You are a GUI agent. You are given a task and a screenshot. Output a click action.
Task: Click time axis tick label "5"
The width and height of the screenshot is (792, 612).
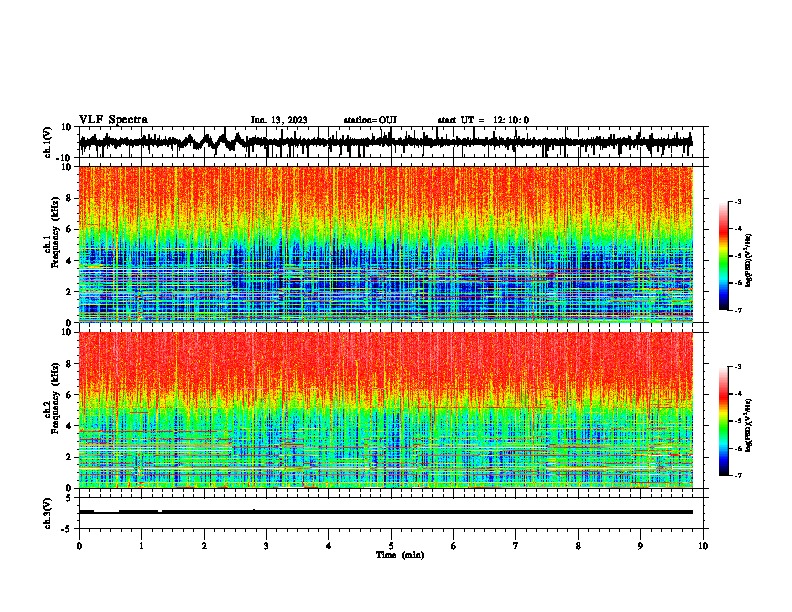[x=391, y=546]
